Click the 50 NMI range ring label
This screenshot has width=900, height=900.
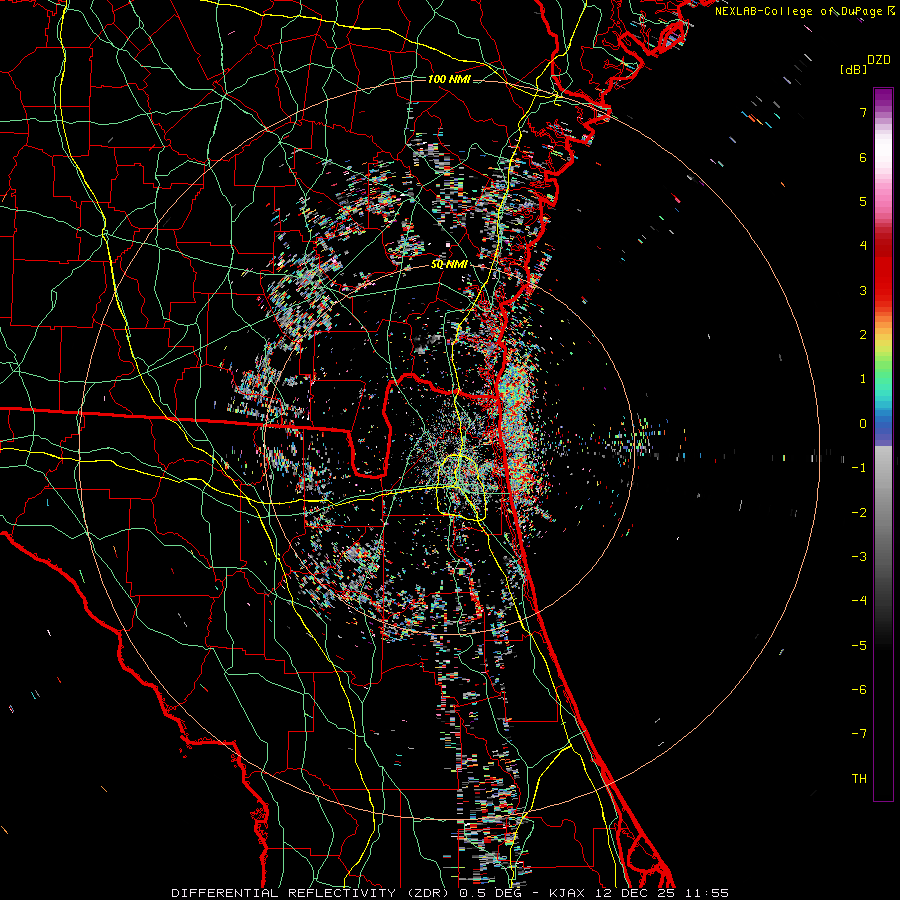click(449, 265)
